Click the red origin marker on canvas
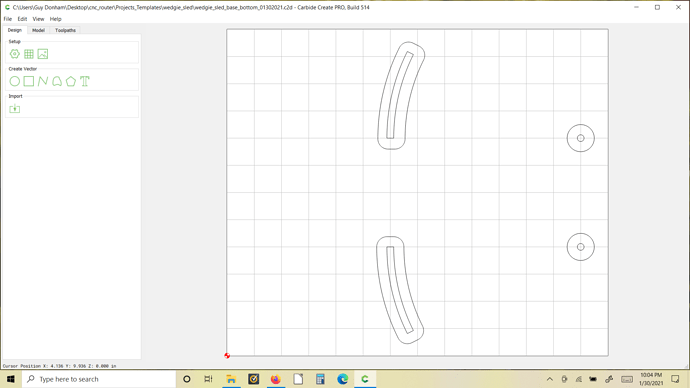 227,355
